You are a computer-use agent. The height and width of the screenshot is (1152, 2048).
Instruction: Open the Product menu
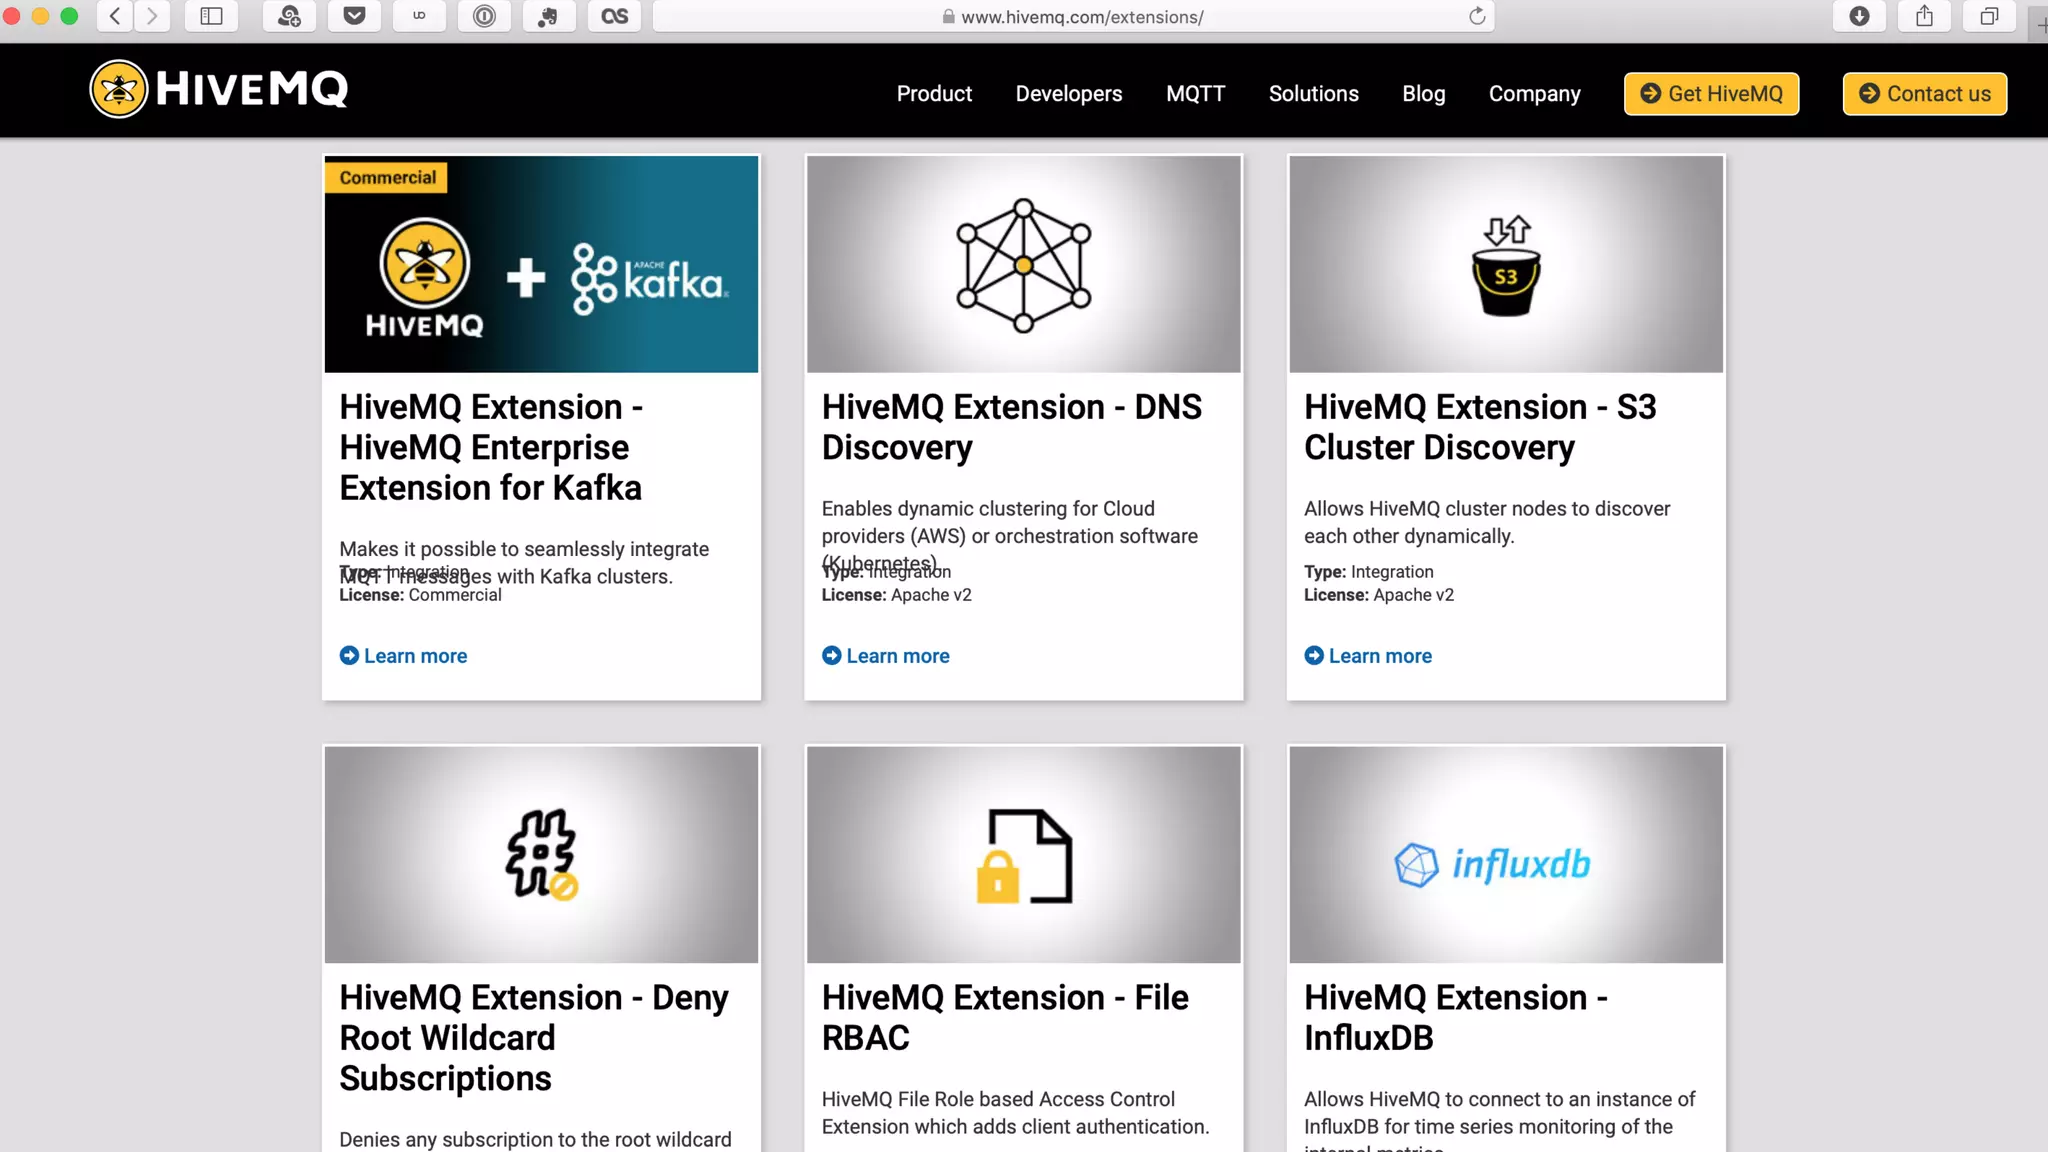[934, 94]
